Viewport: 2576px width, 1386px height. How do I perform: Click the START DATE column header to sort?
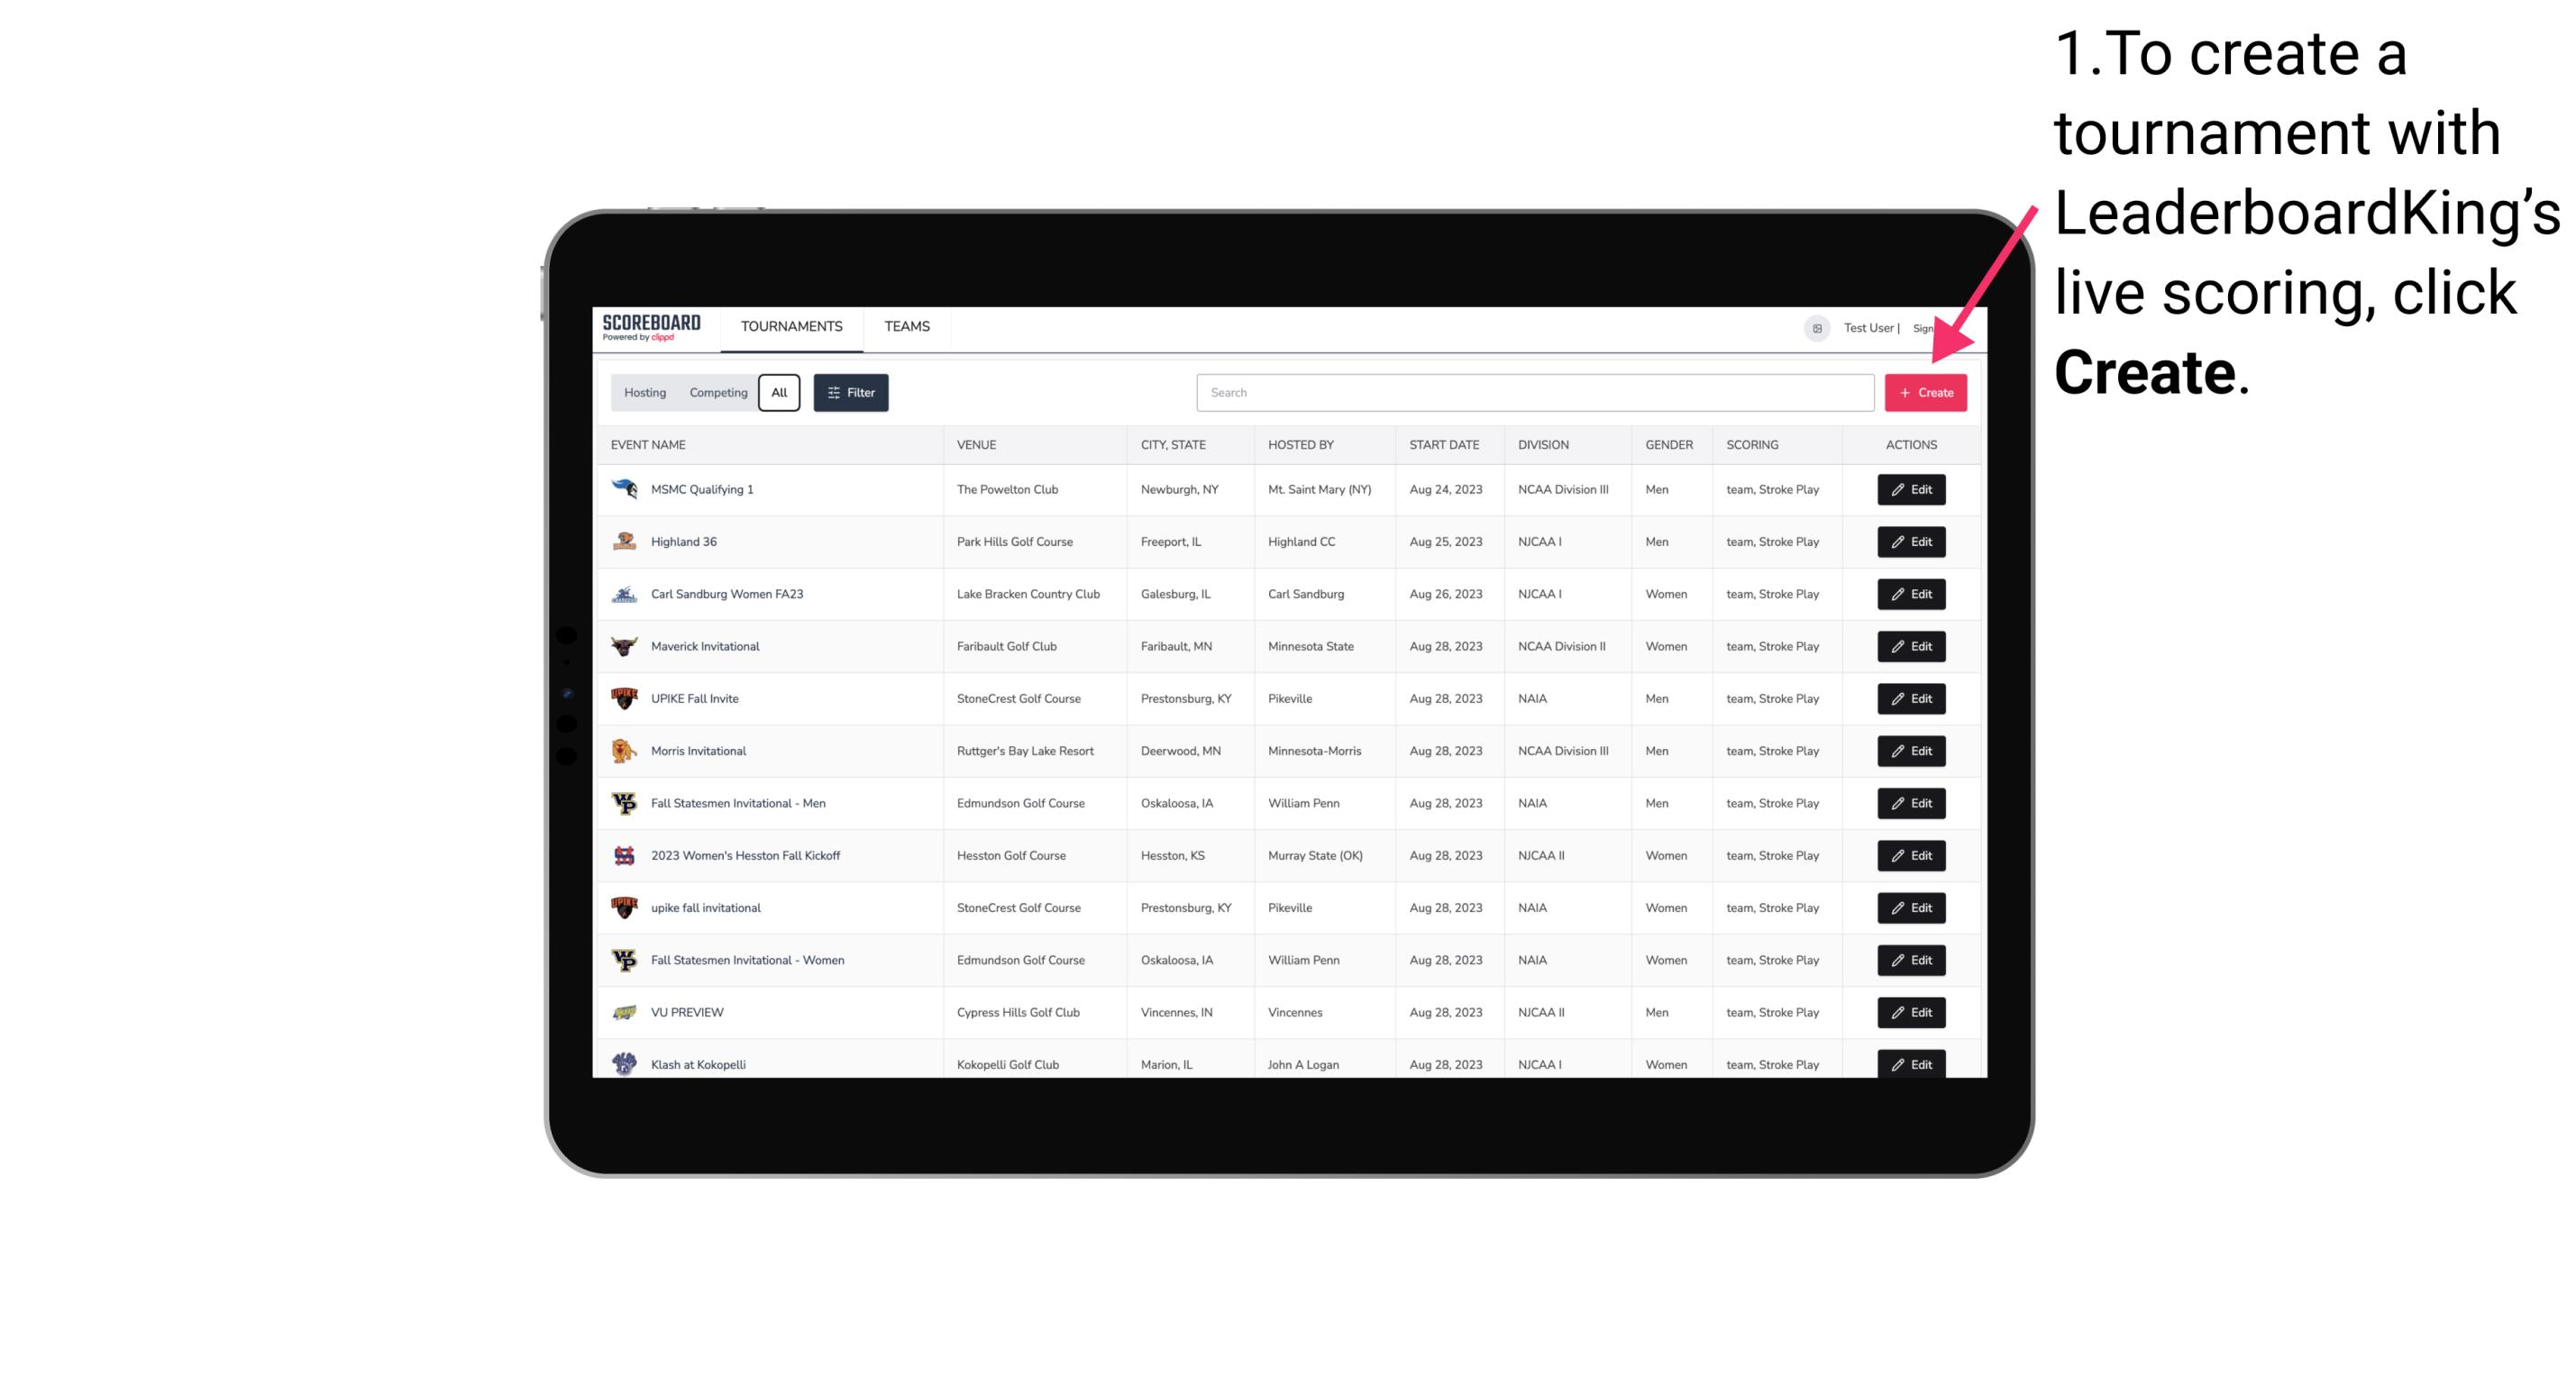tap(1442, 445)
